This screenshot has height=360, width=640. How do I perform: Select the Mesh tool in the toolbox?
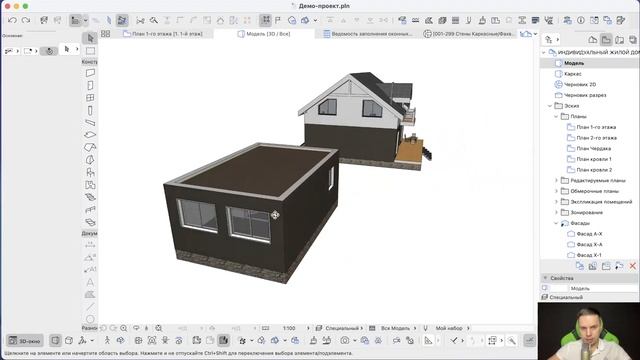[x=90, y=222]
